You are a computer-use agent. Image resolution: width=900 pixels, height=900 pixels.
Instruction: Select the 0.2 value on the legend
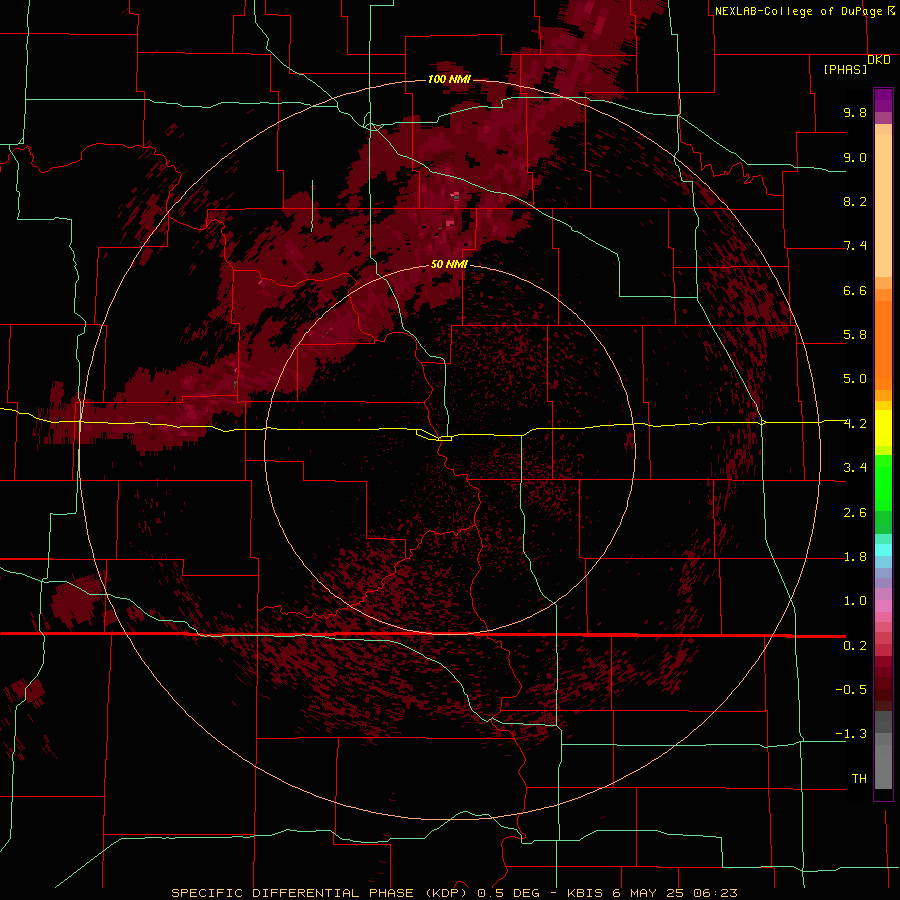tap(855, 646)
